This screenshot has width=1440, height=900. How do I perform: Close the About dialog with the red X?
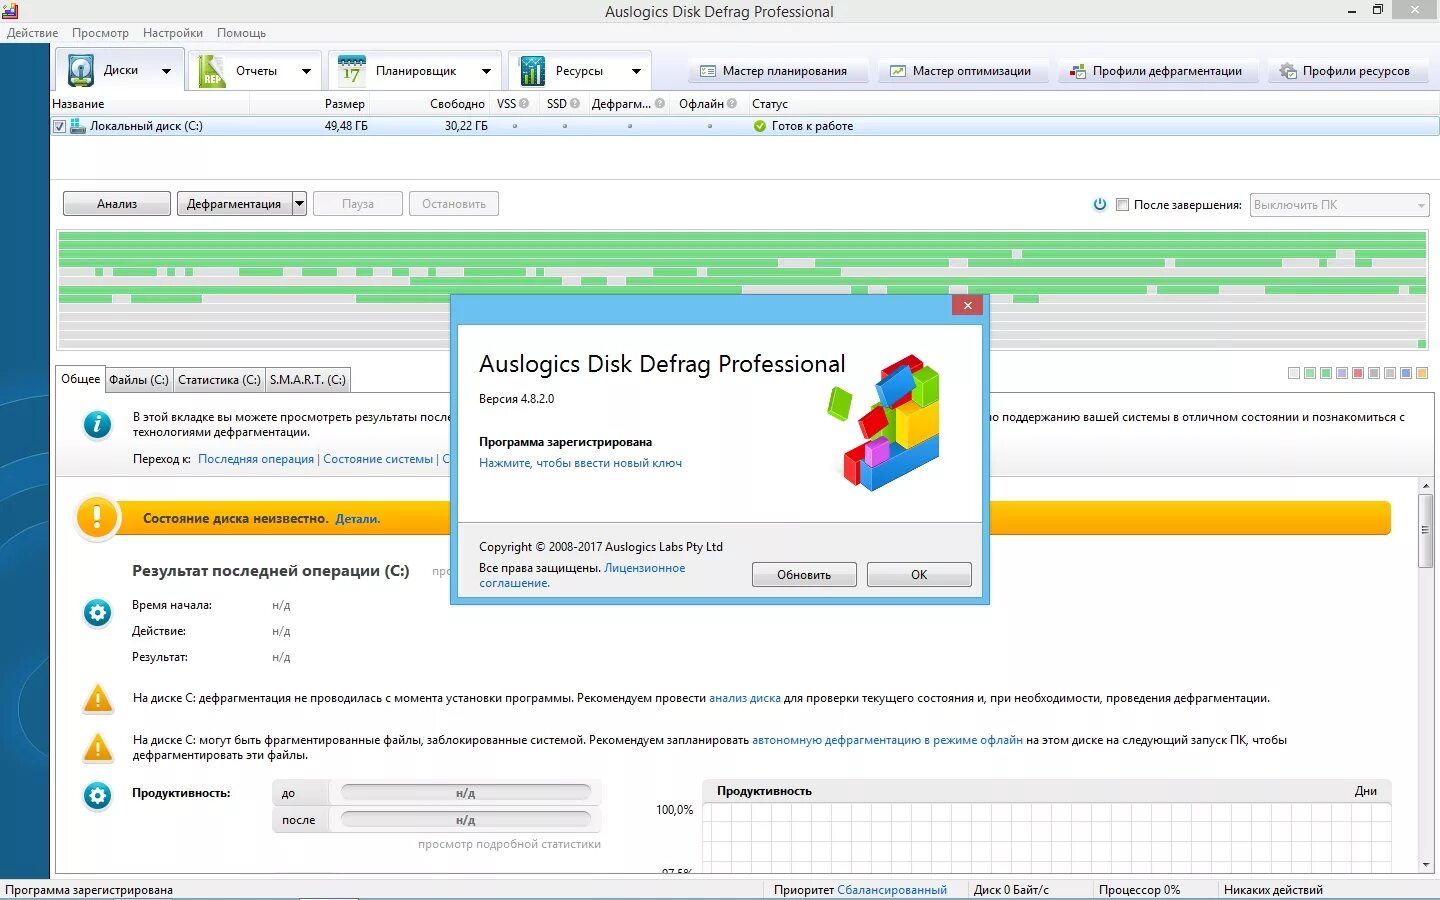[967, 305]
